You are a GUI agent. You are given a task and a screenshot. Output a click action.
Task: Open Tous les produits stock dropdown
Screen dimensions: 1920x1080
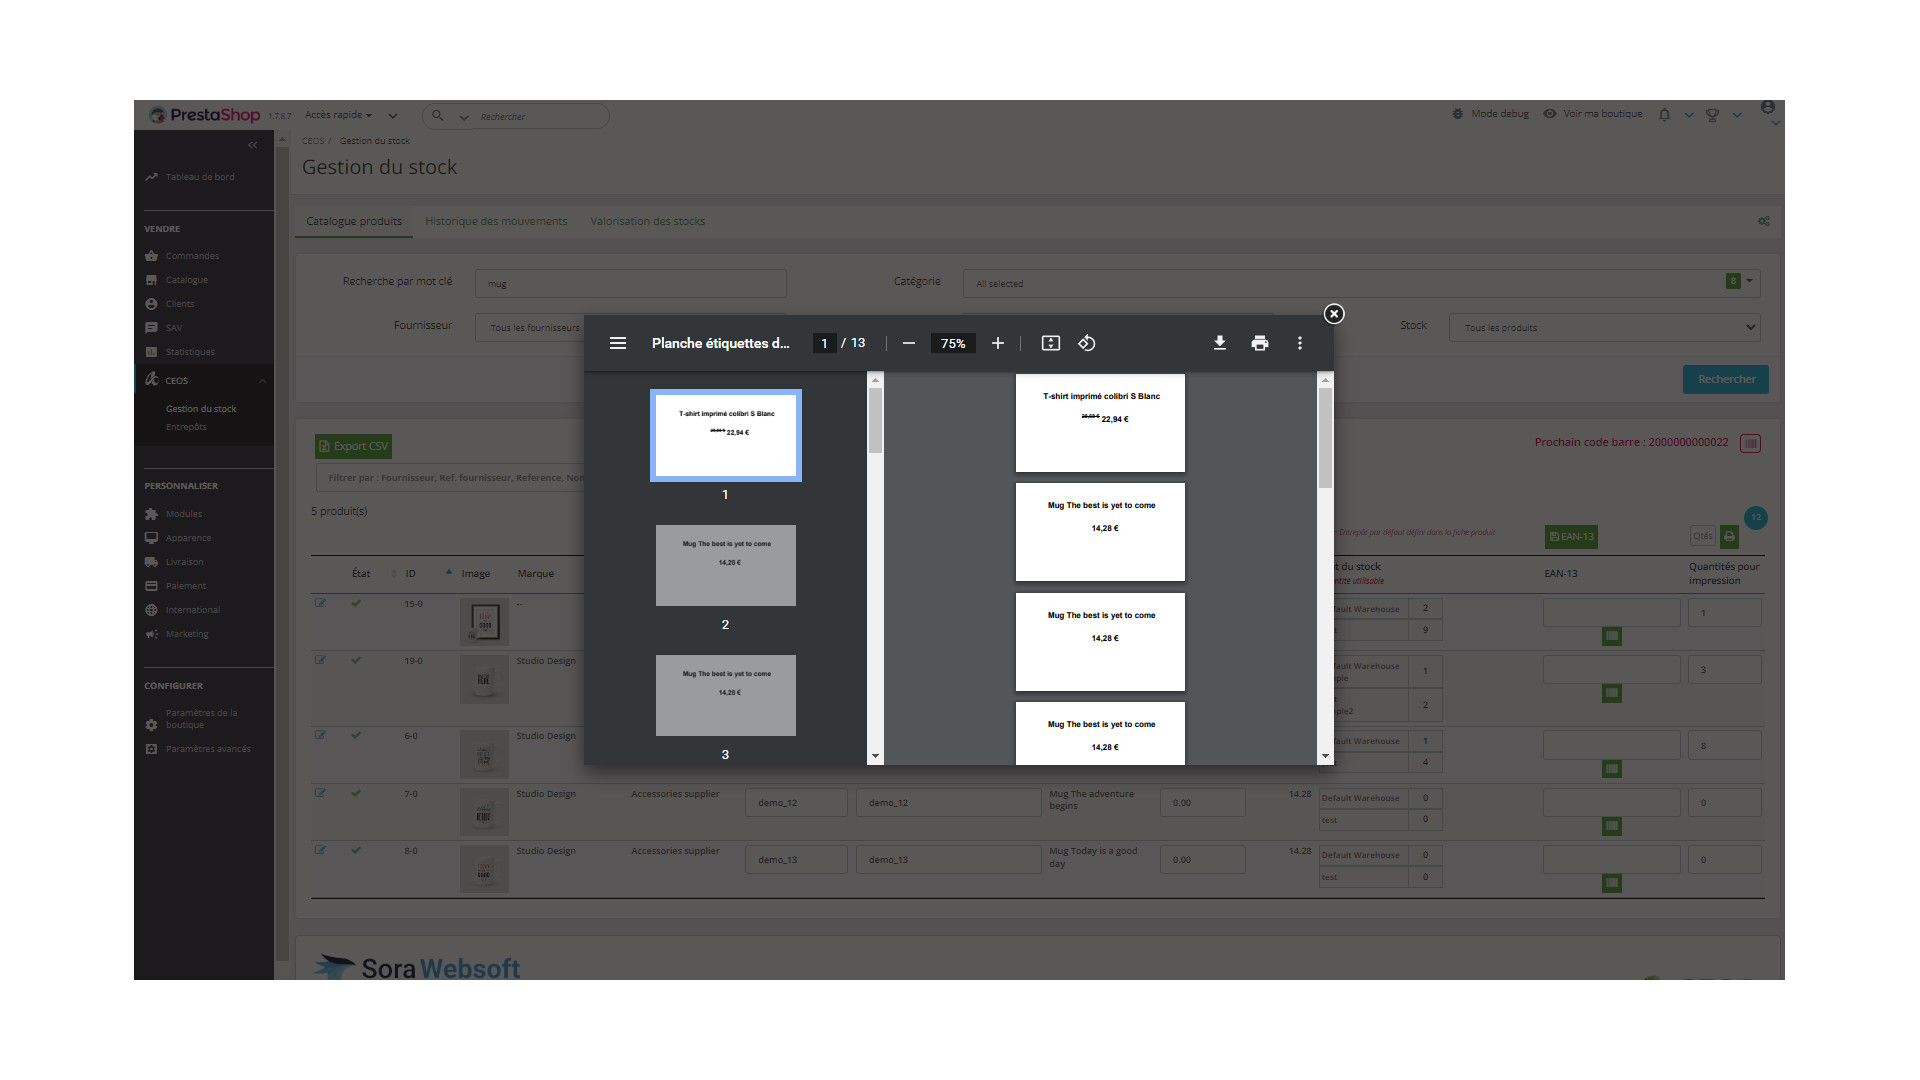coord(1604,327)
